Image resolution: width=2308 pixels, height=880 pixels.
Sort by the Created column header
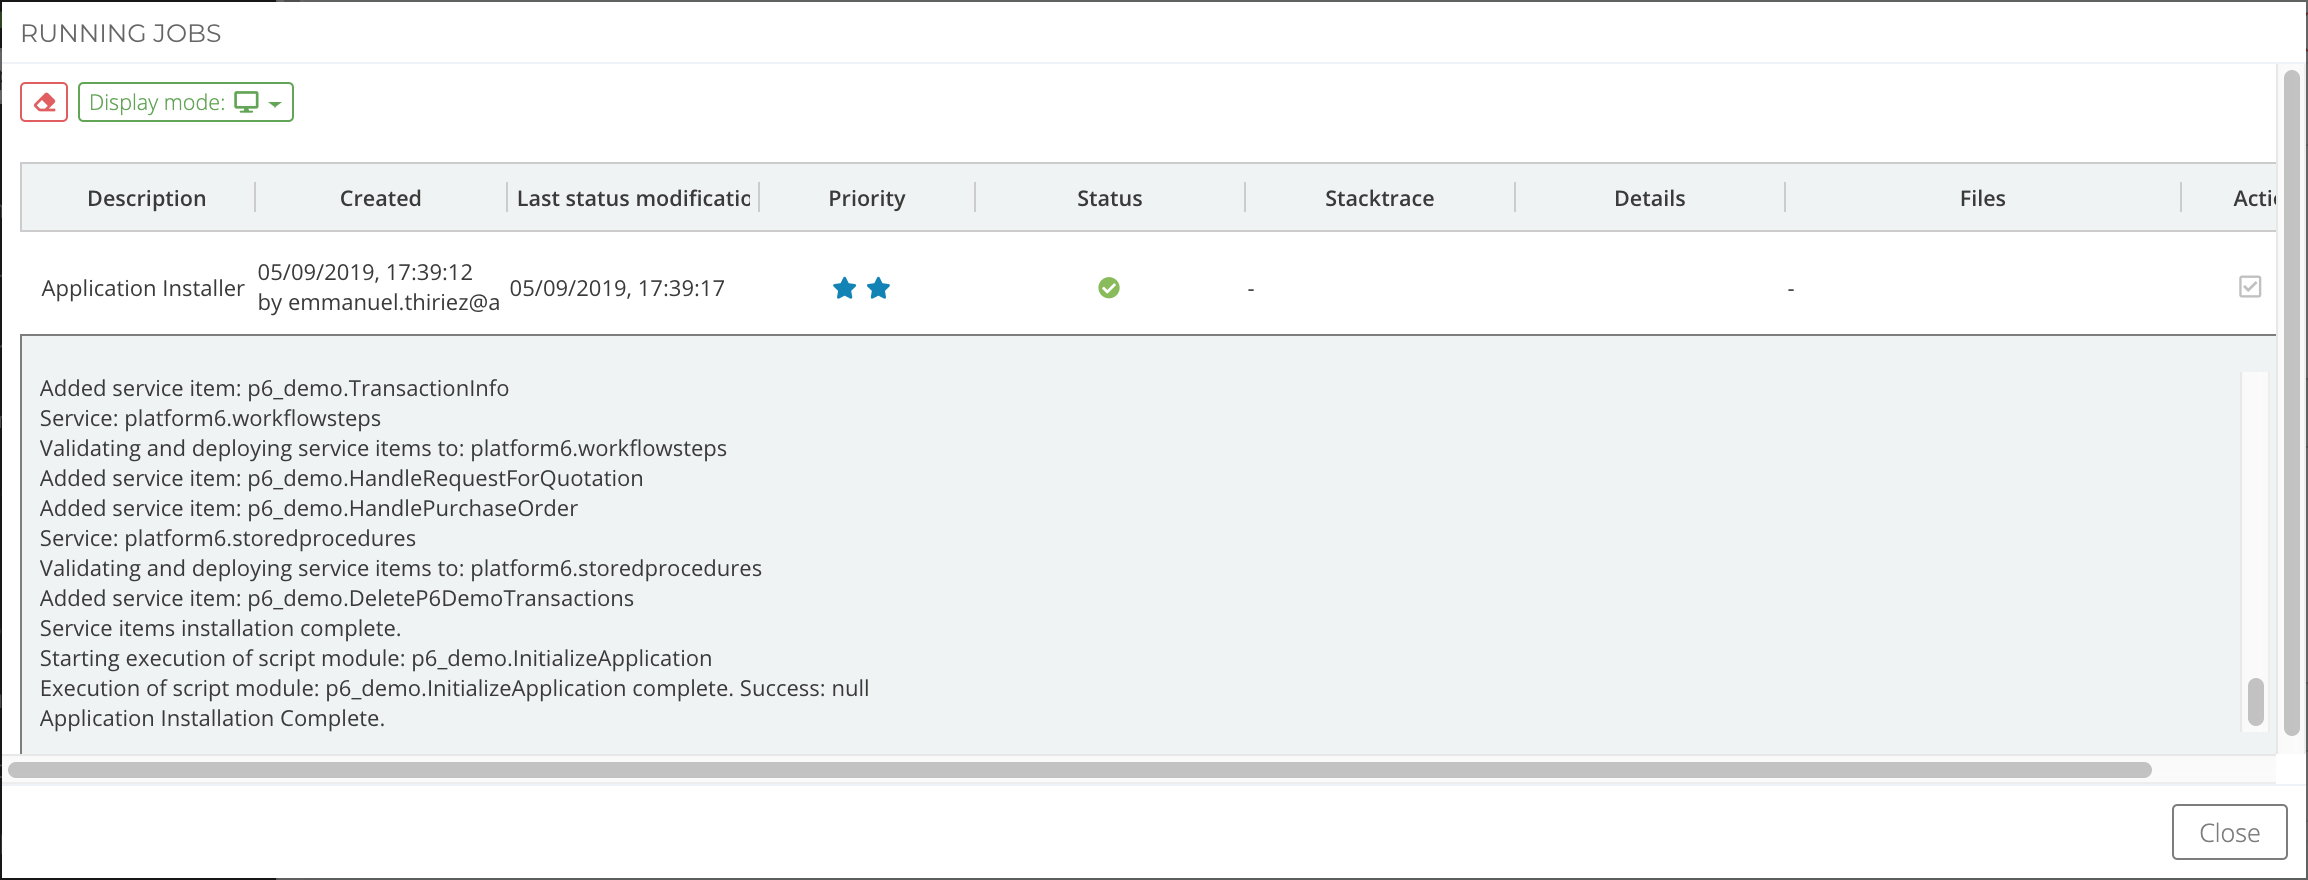coord(380,198)
